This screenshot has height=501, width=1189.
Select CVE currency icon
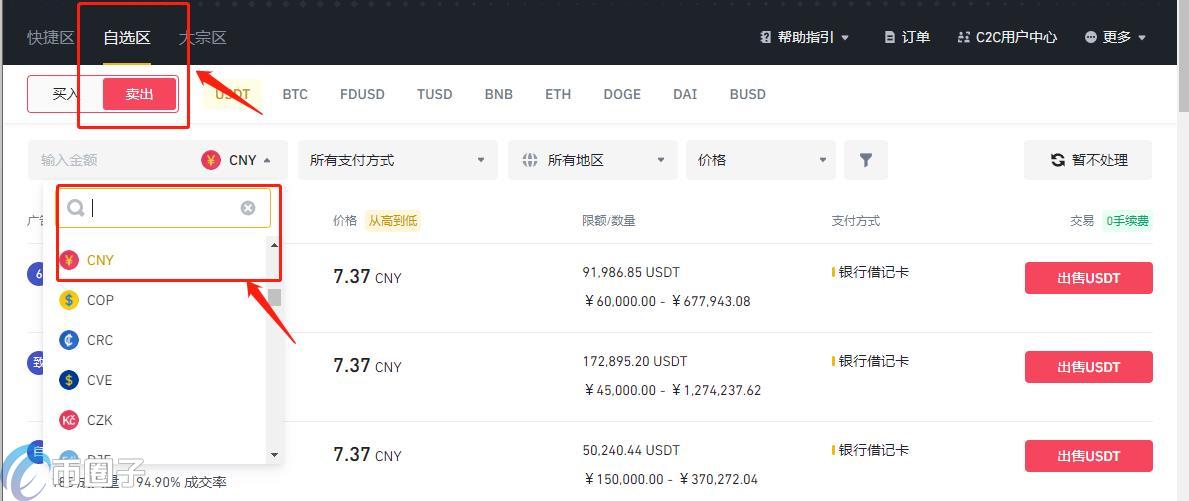tap(69, 380)
